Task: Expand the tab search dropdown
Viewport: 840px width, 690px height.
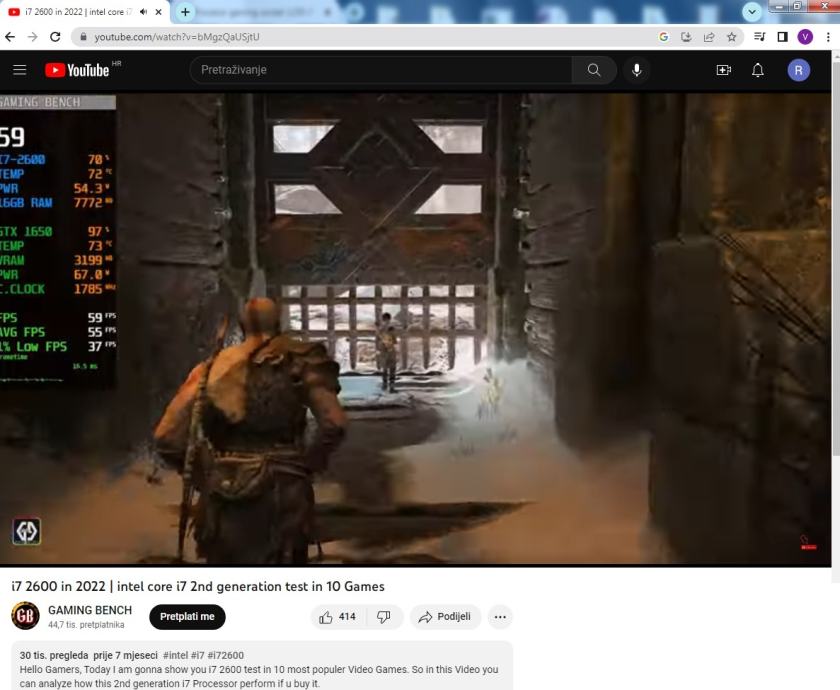Action: tap(752, 12)
